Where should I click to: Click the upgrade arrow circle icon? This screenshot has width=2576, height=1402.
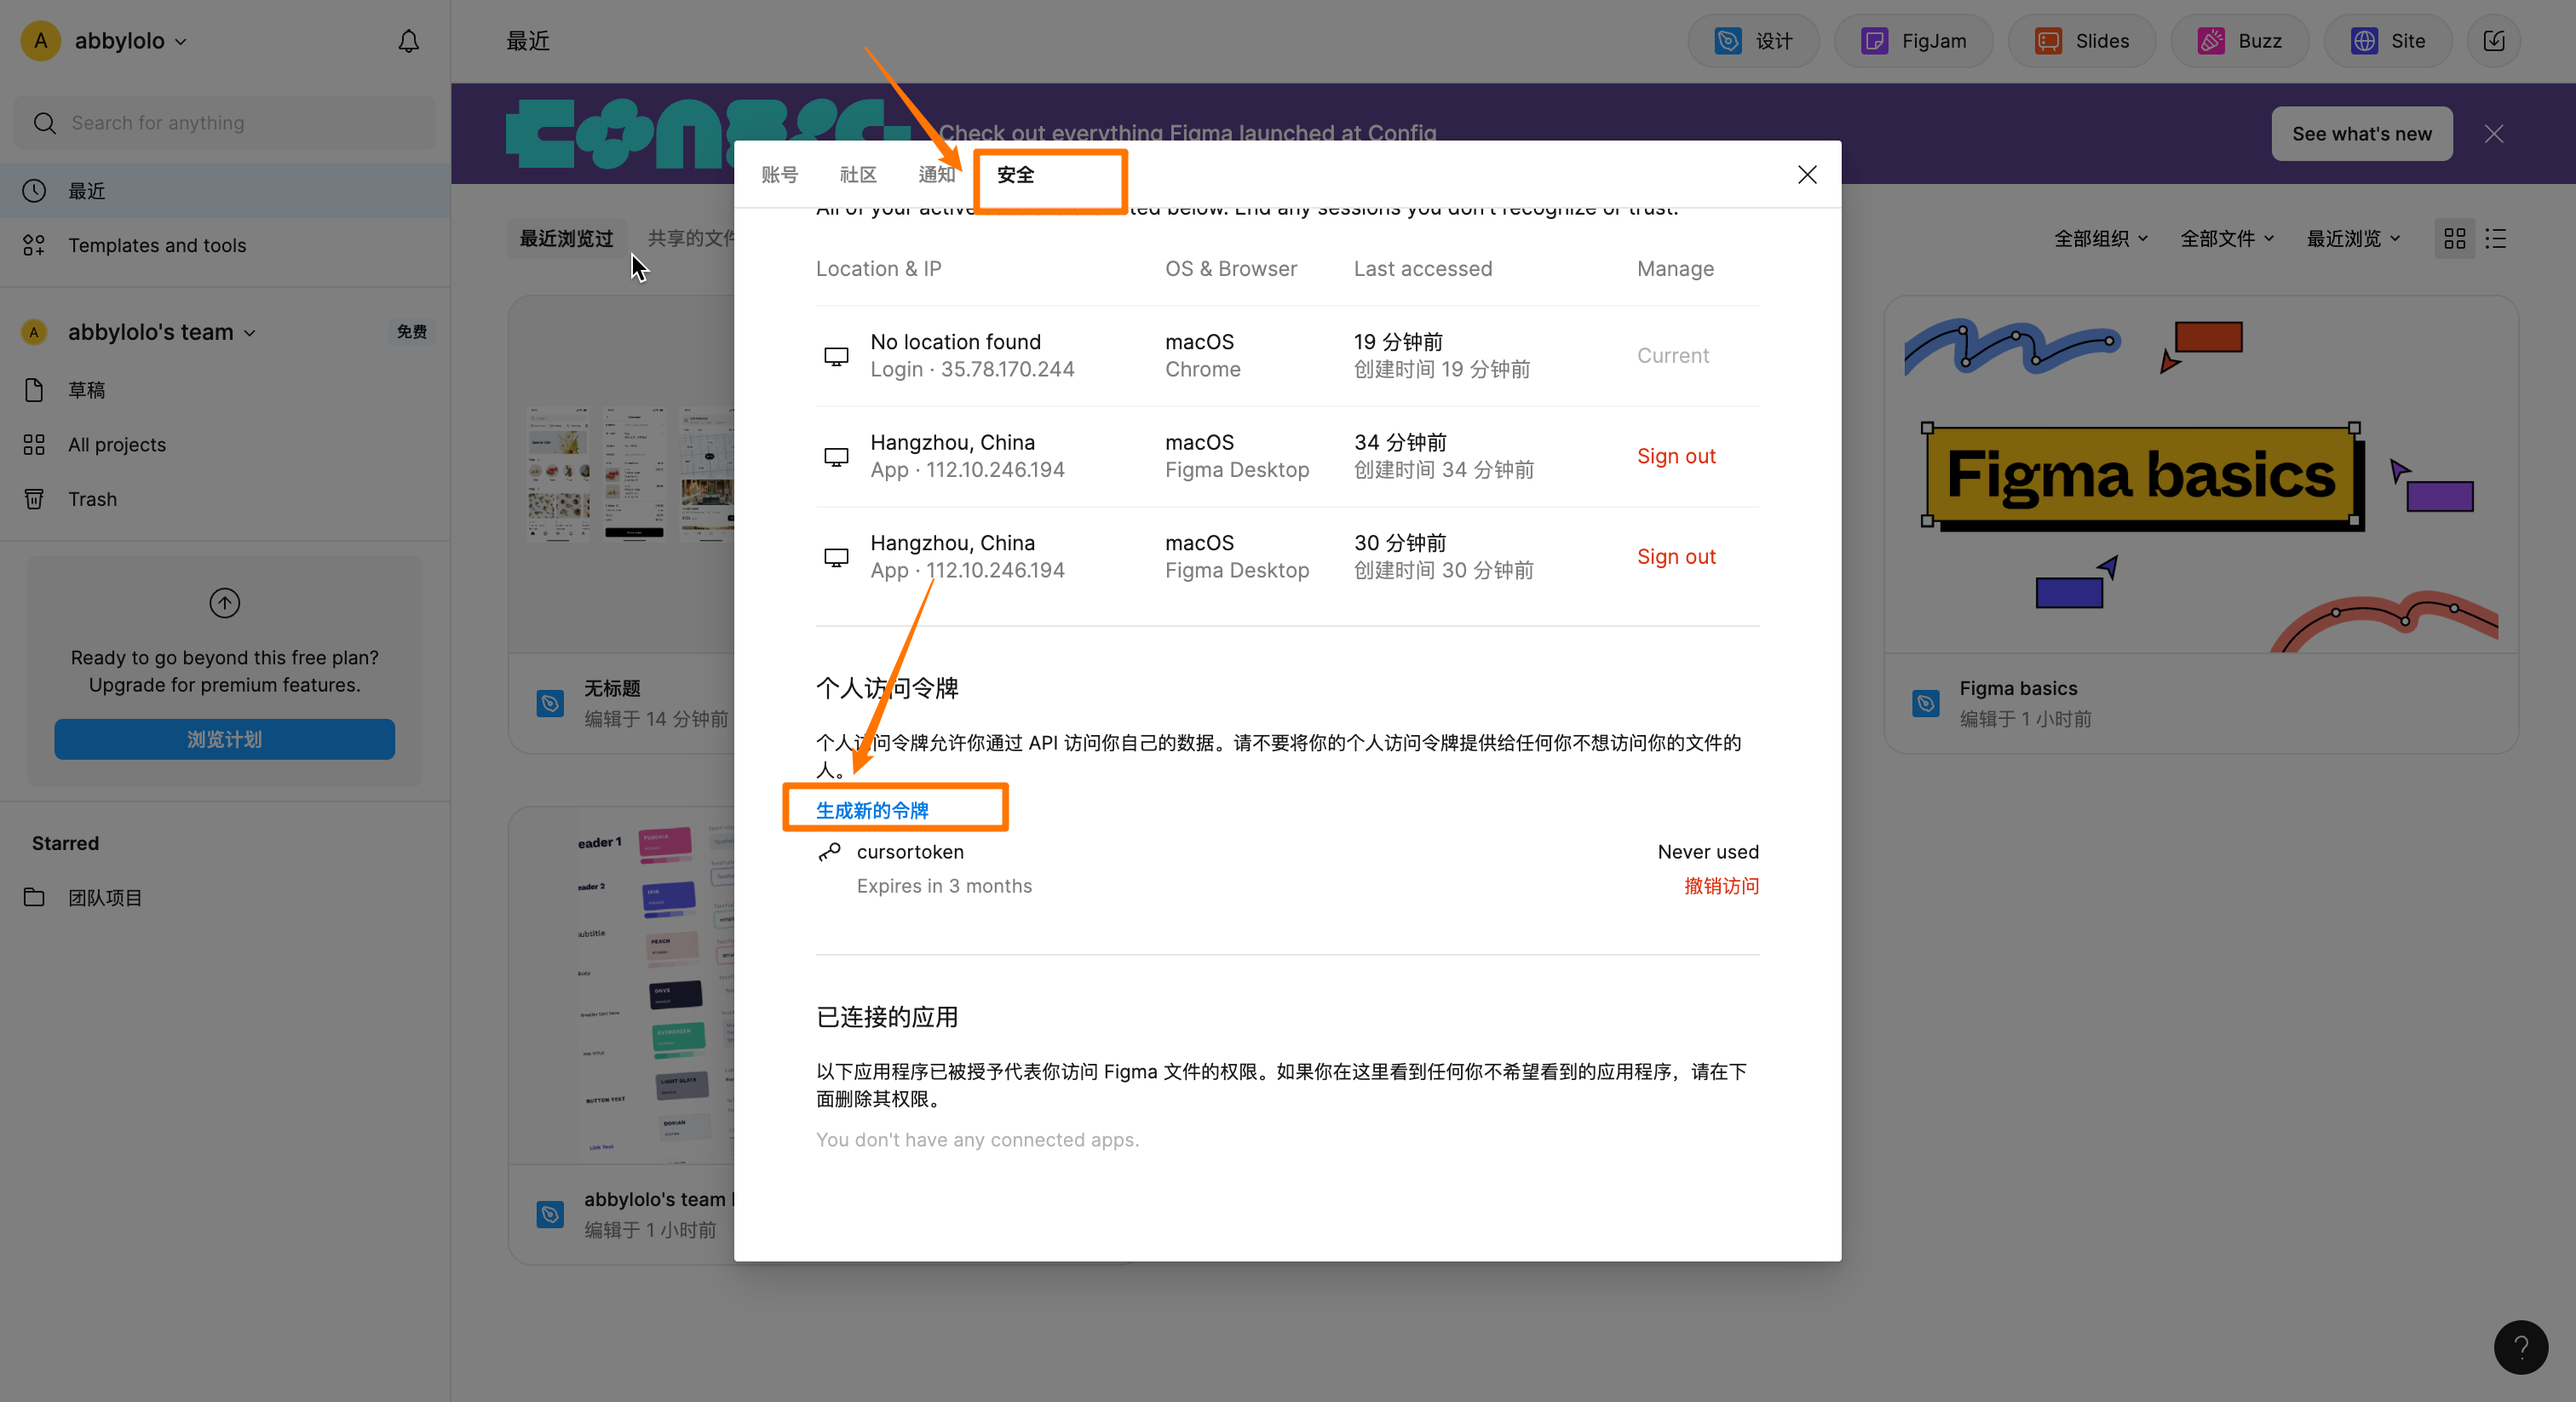224,602
